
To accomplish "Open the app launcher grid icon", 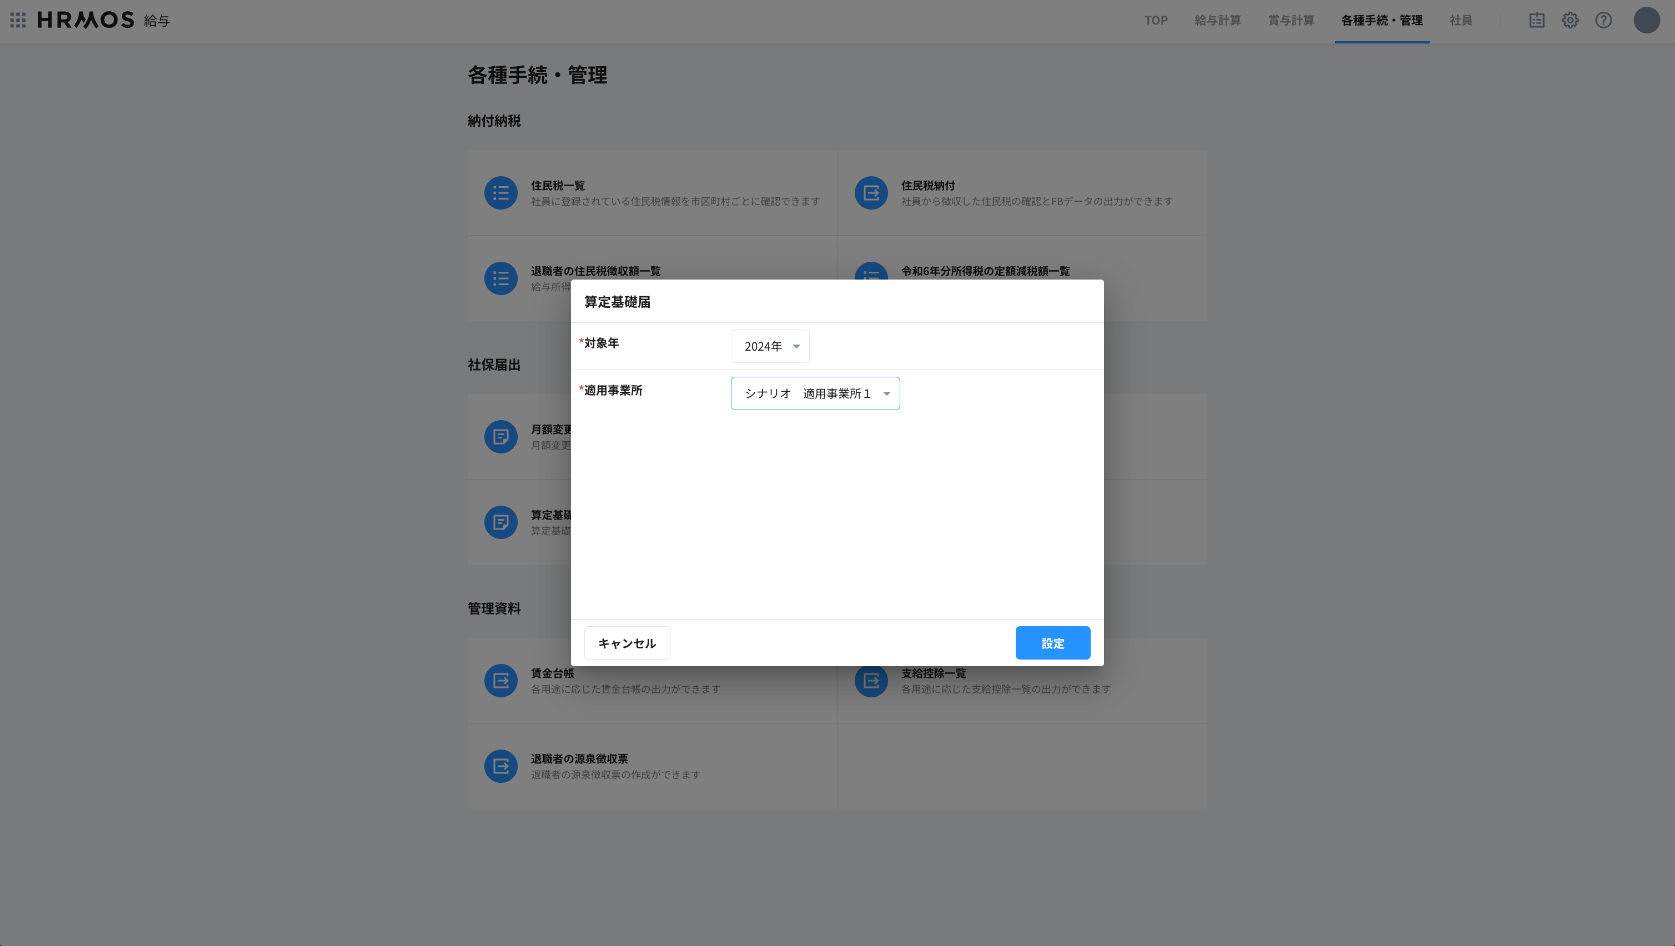I will click(18, 20).
